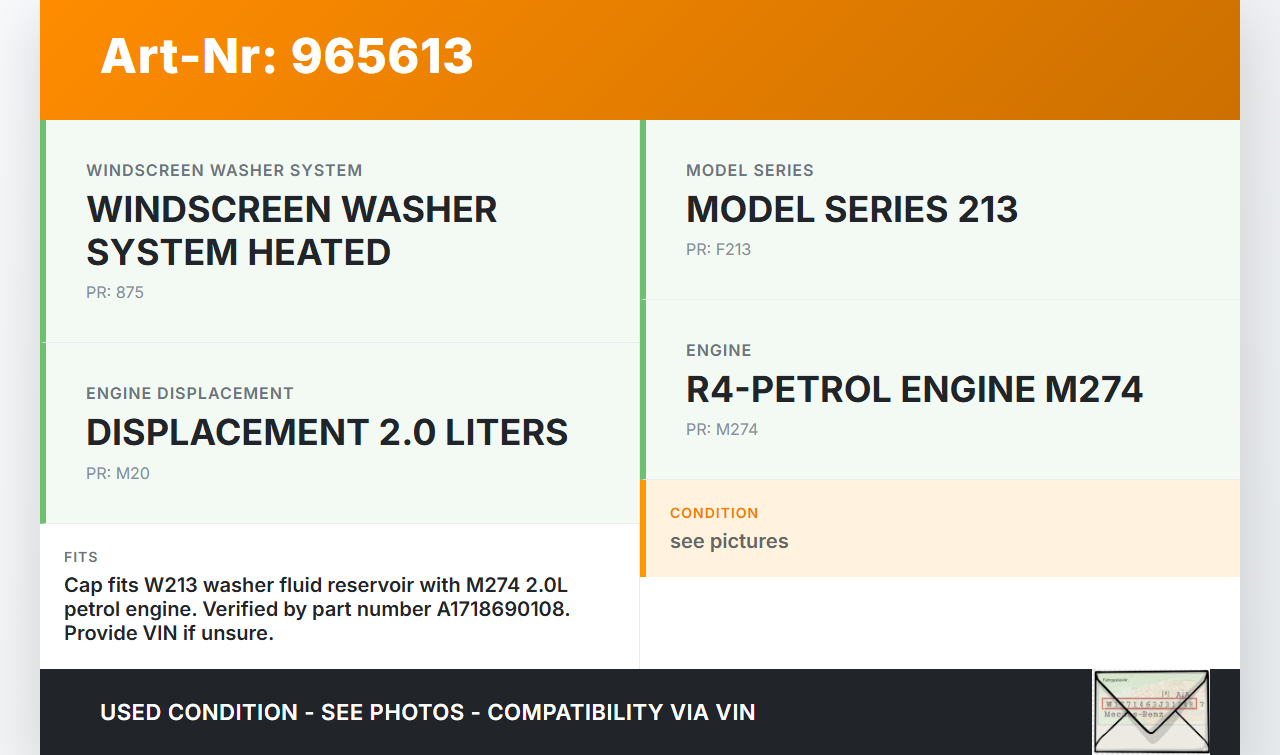Click the Fits section label
Viewport: 1280px width, 755px height.
point(81,557)
